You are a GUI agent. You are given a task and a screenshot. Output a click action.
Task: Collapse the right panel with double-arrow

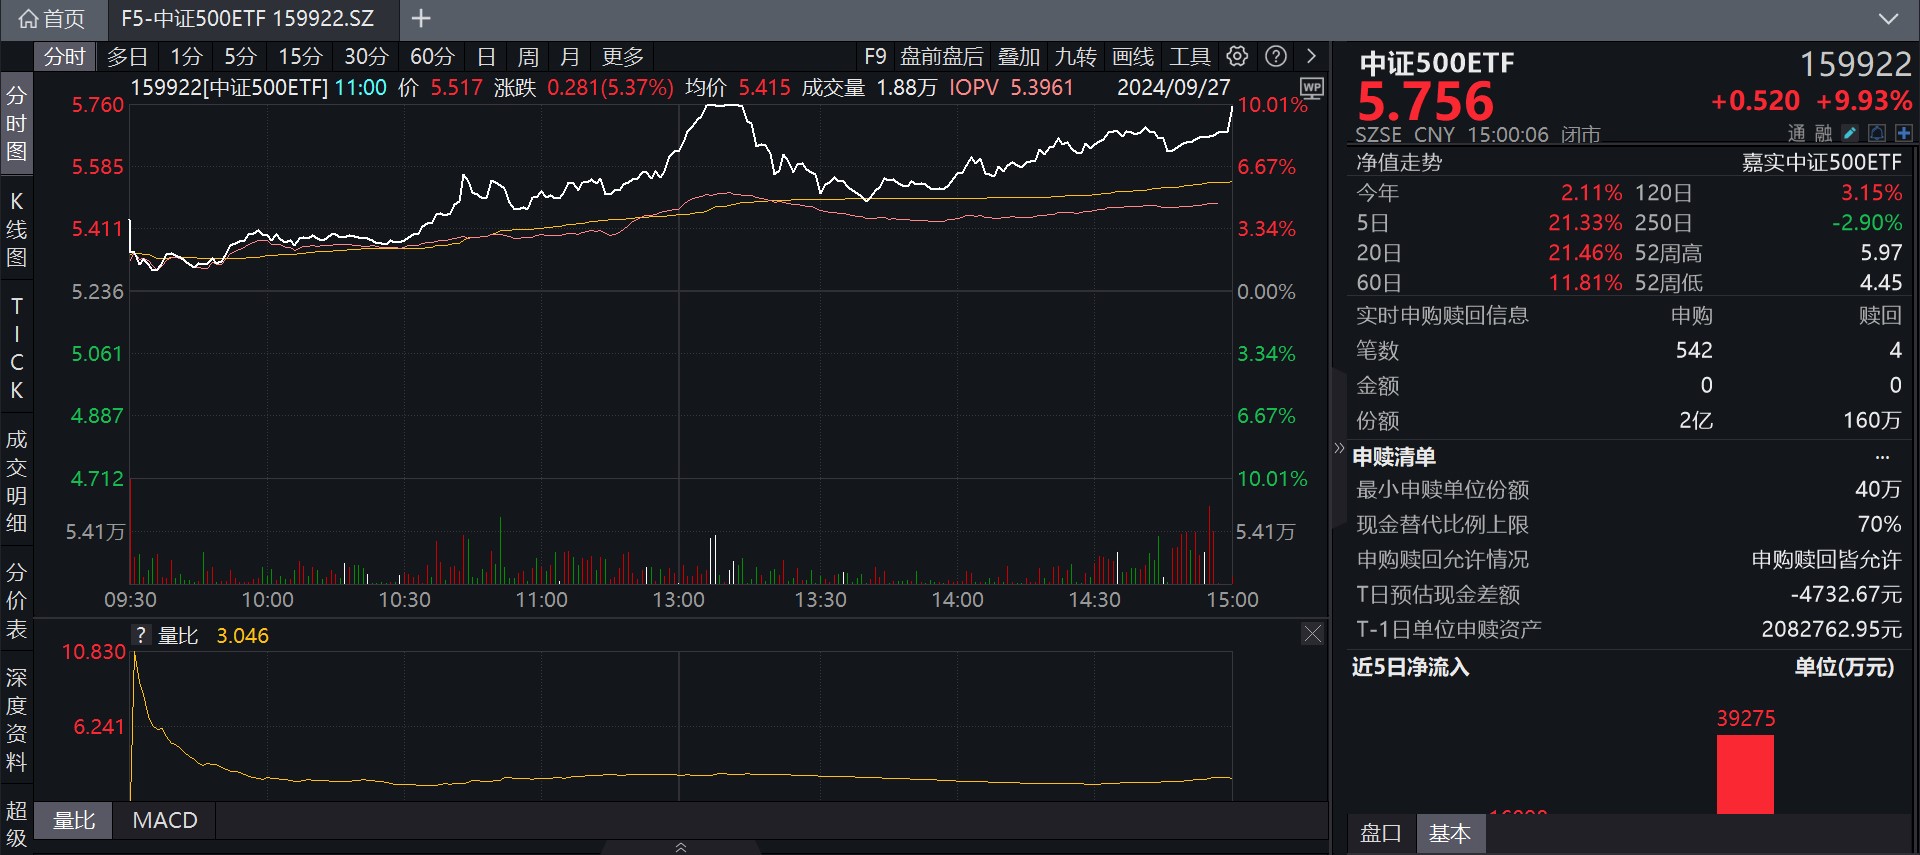1339,449
